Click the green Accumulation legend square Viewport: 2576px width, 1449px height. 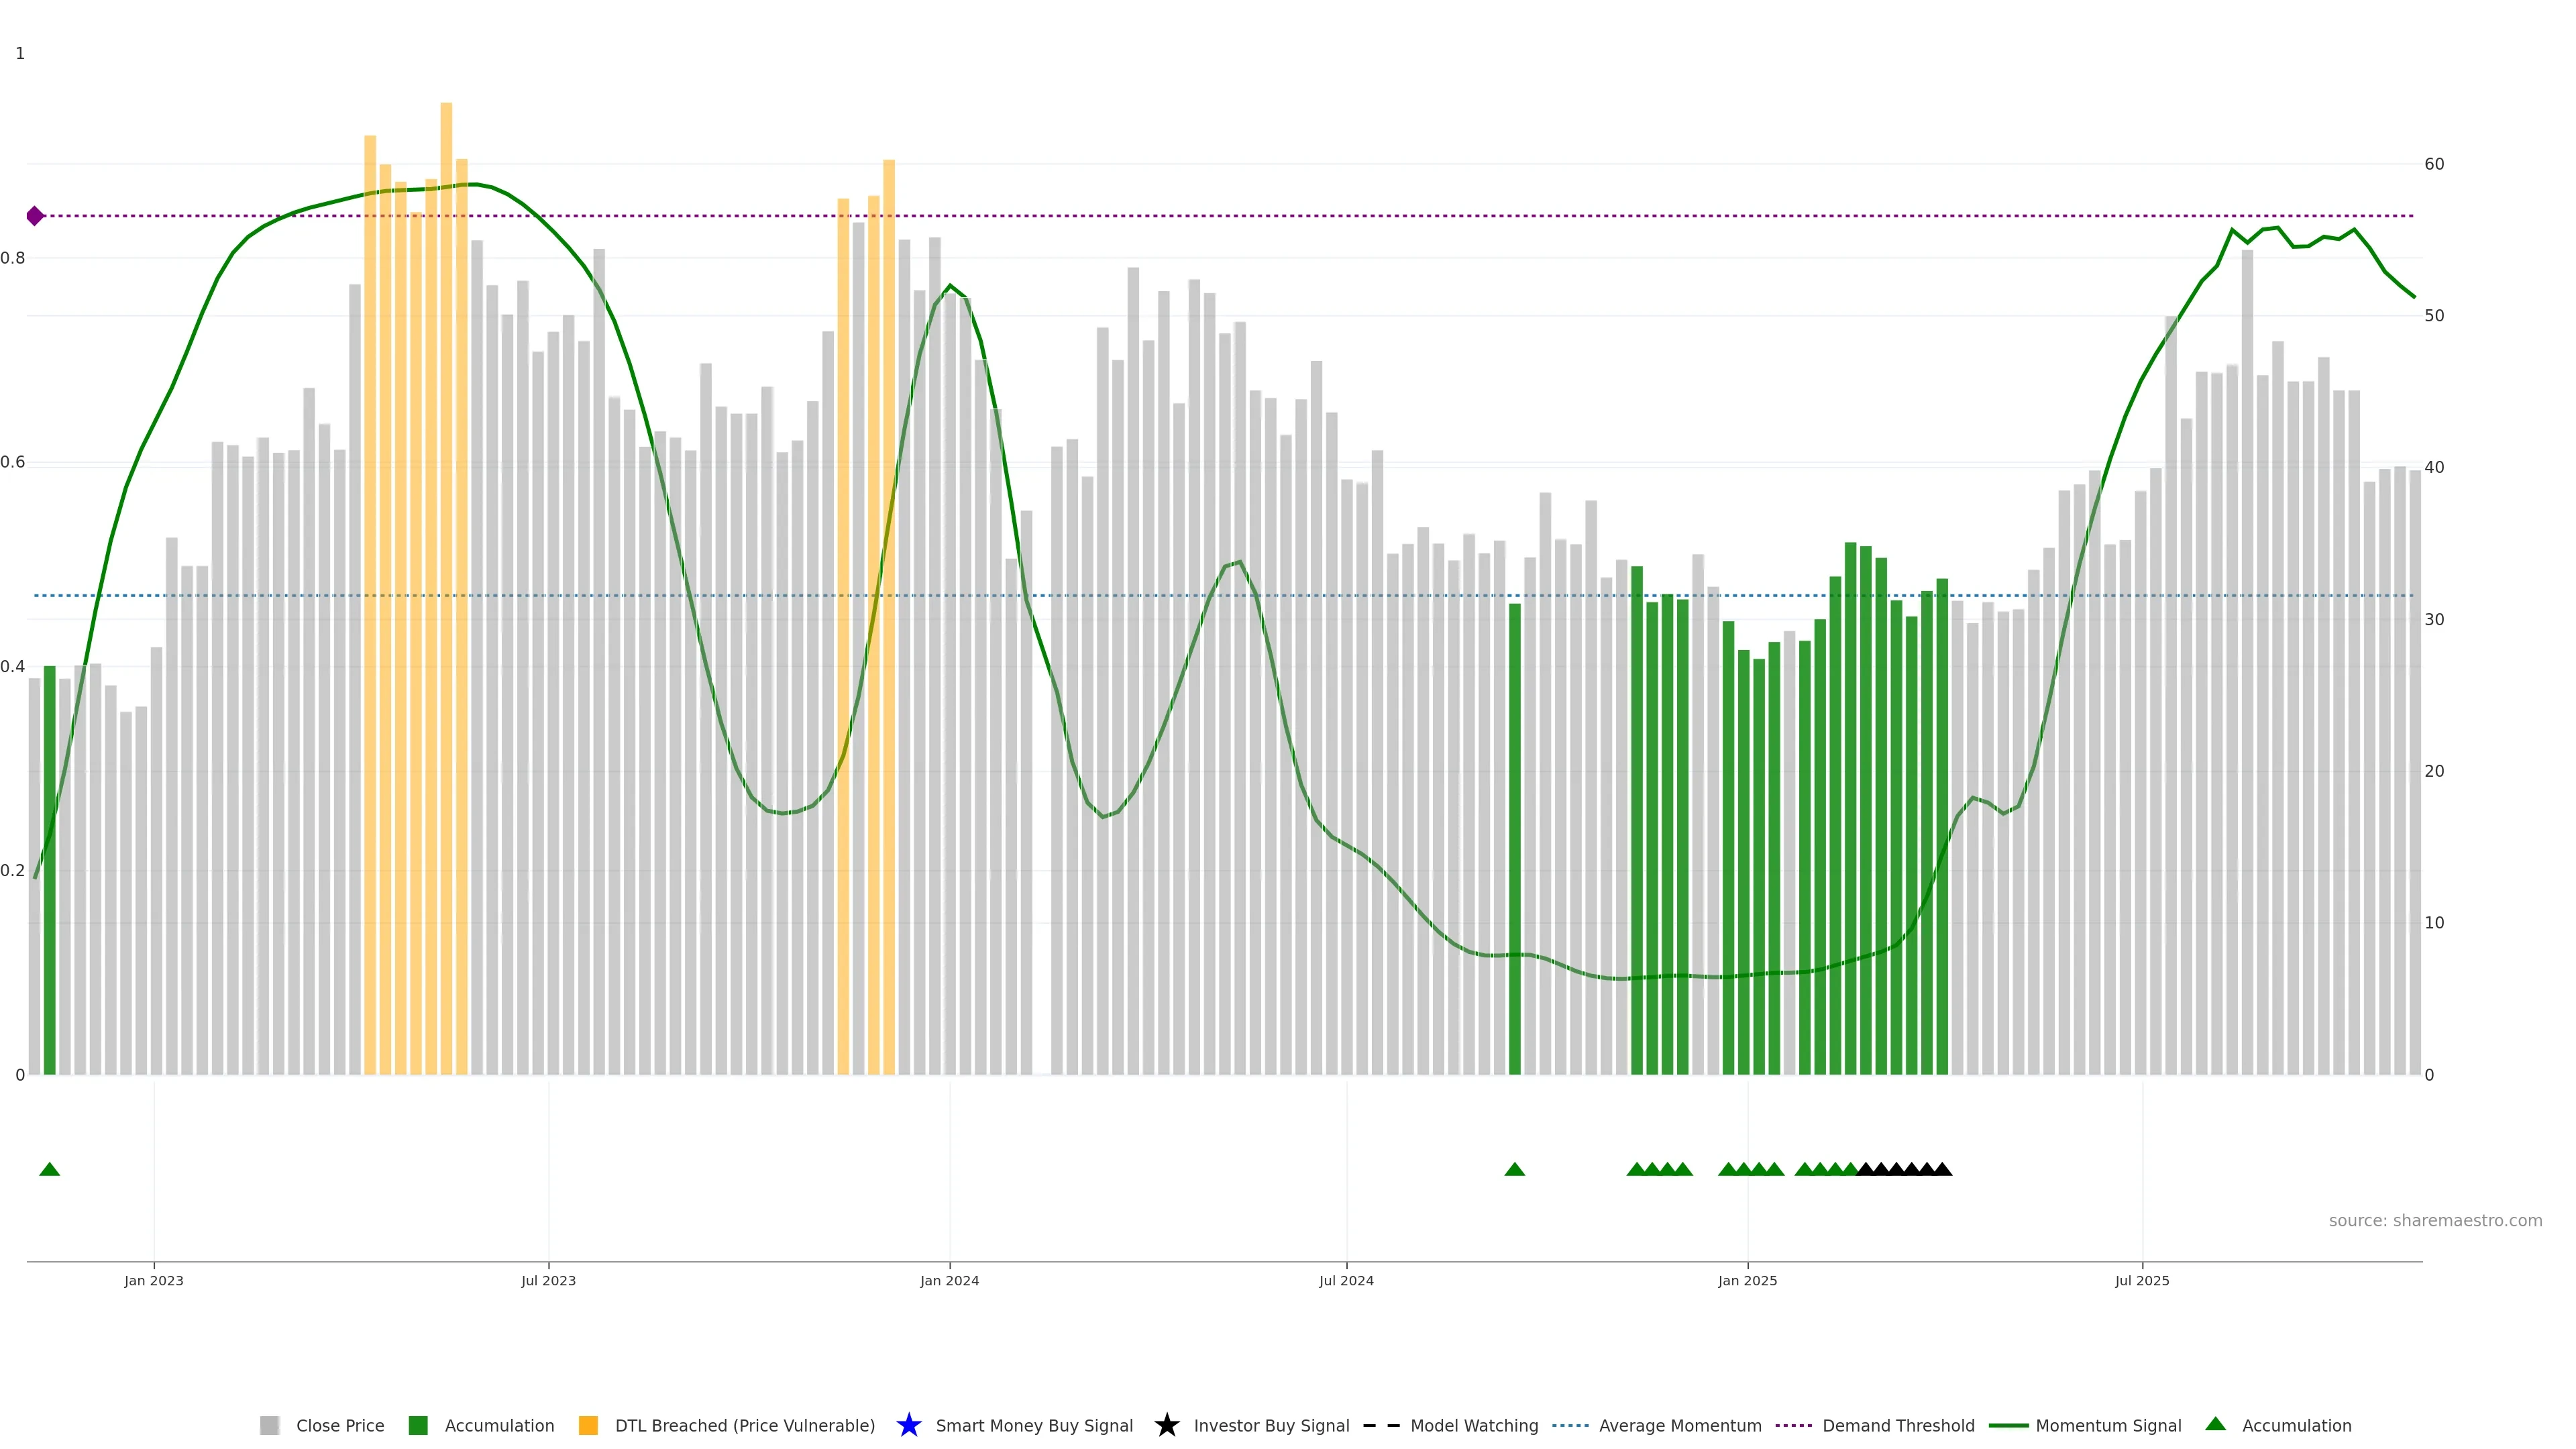point(418,1425)
